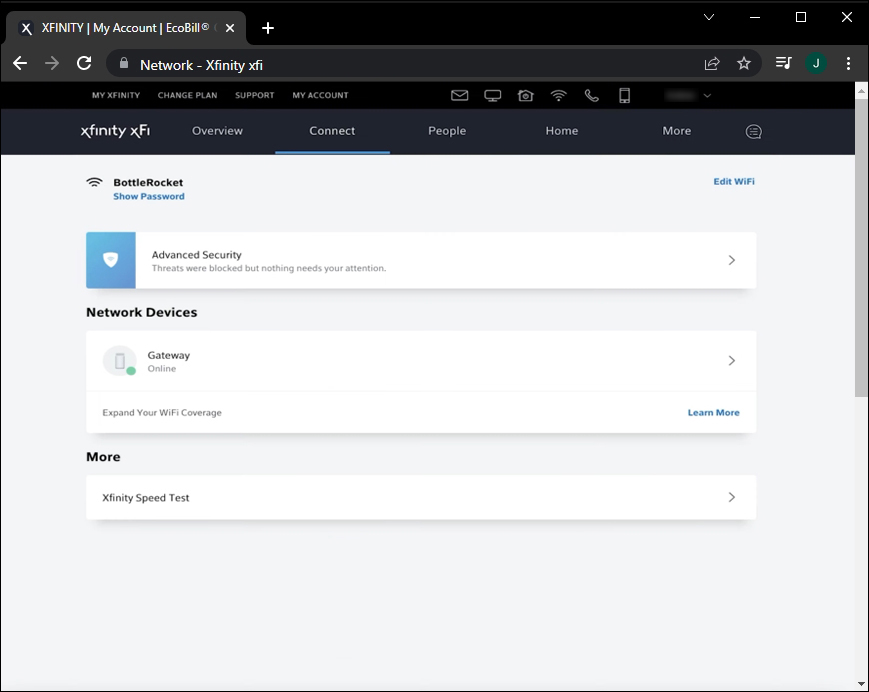Open the home security camera icon
Image resolution: width=869 pixels, height=692 pixels.
point(525,96)
